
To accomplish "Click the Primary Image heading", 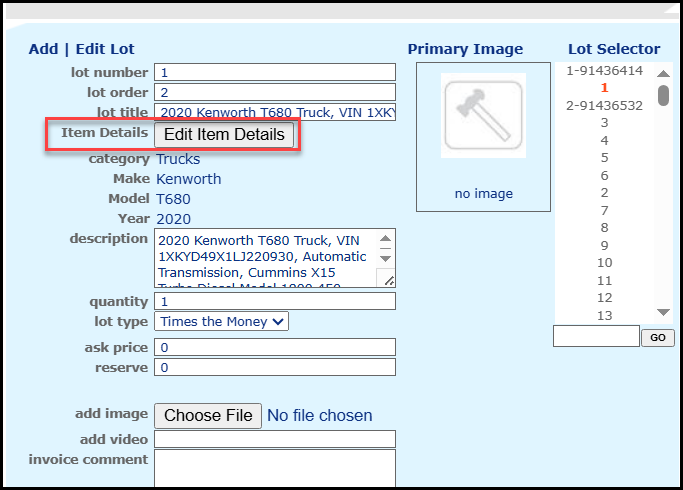I will [465, 49].
